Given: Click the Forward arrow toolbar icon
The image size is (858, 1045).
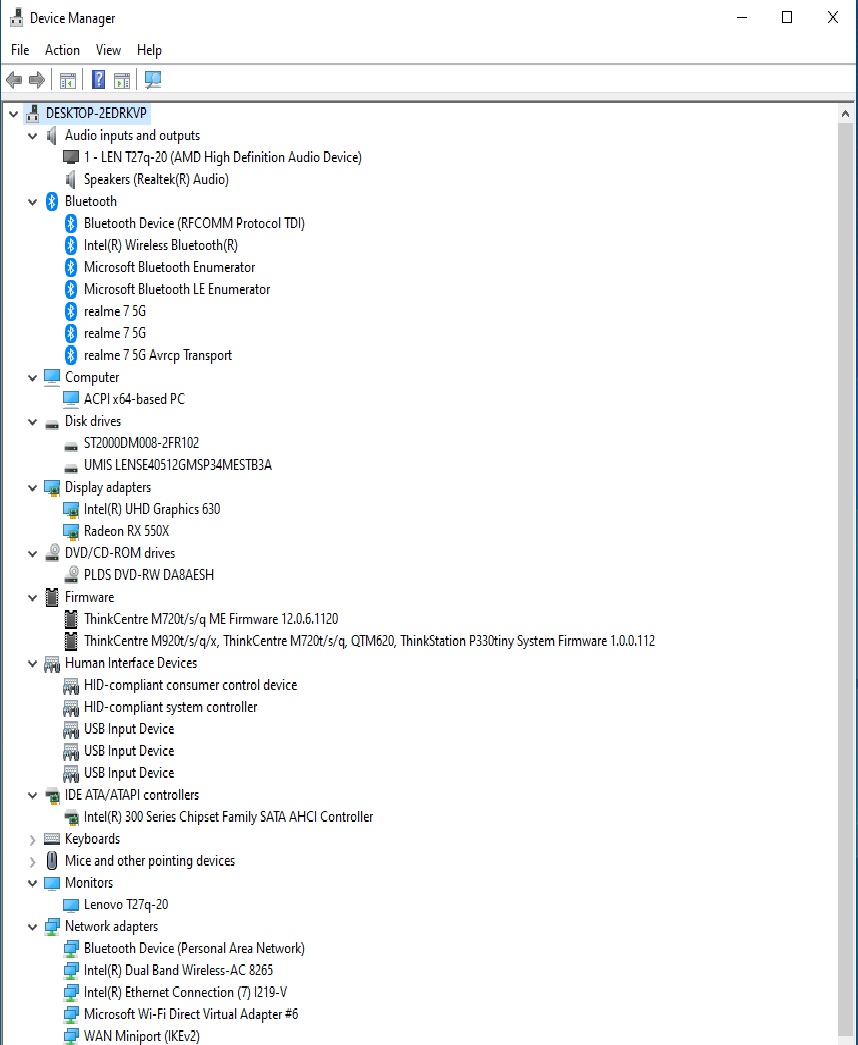Looking at the screenshot, I should point(37,80).
